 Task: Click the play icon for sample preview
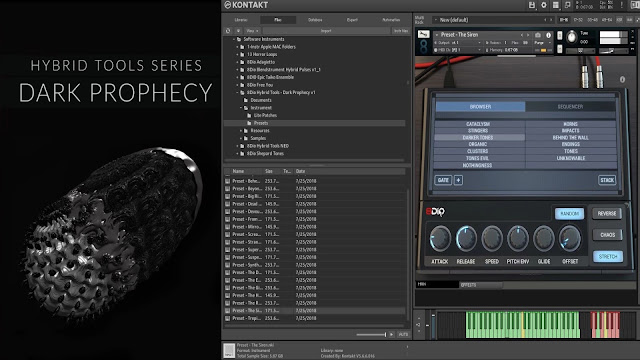tap(391, 335)
